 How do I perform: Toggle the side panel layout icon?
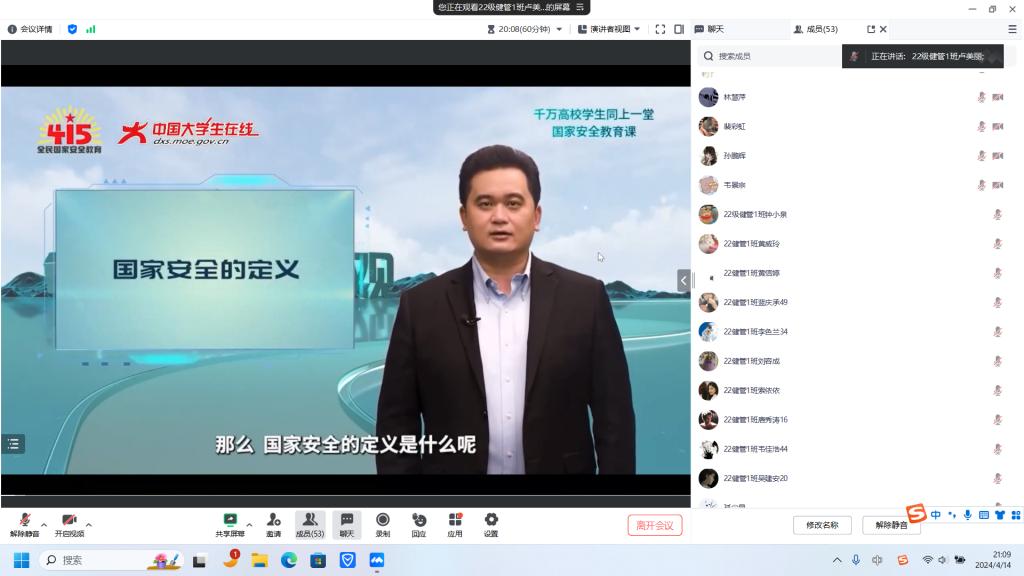(679, 29)
